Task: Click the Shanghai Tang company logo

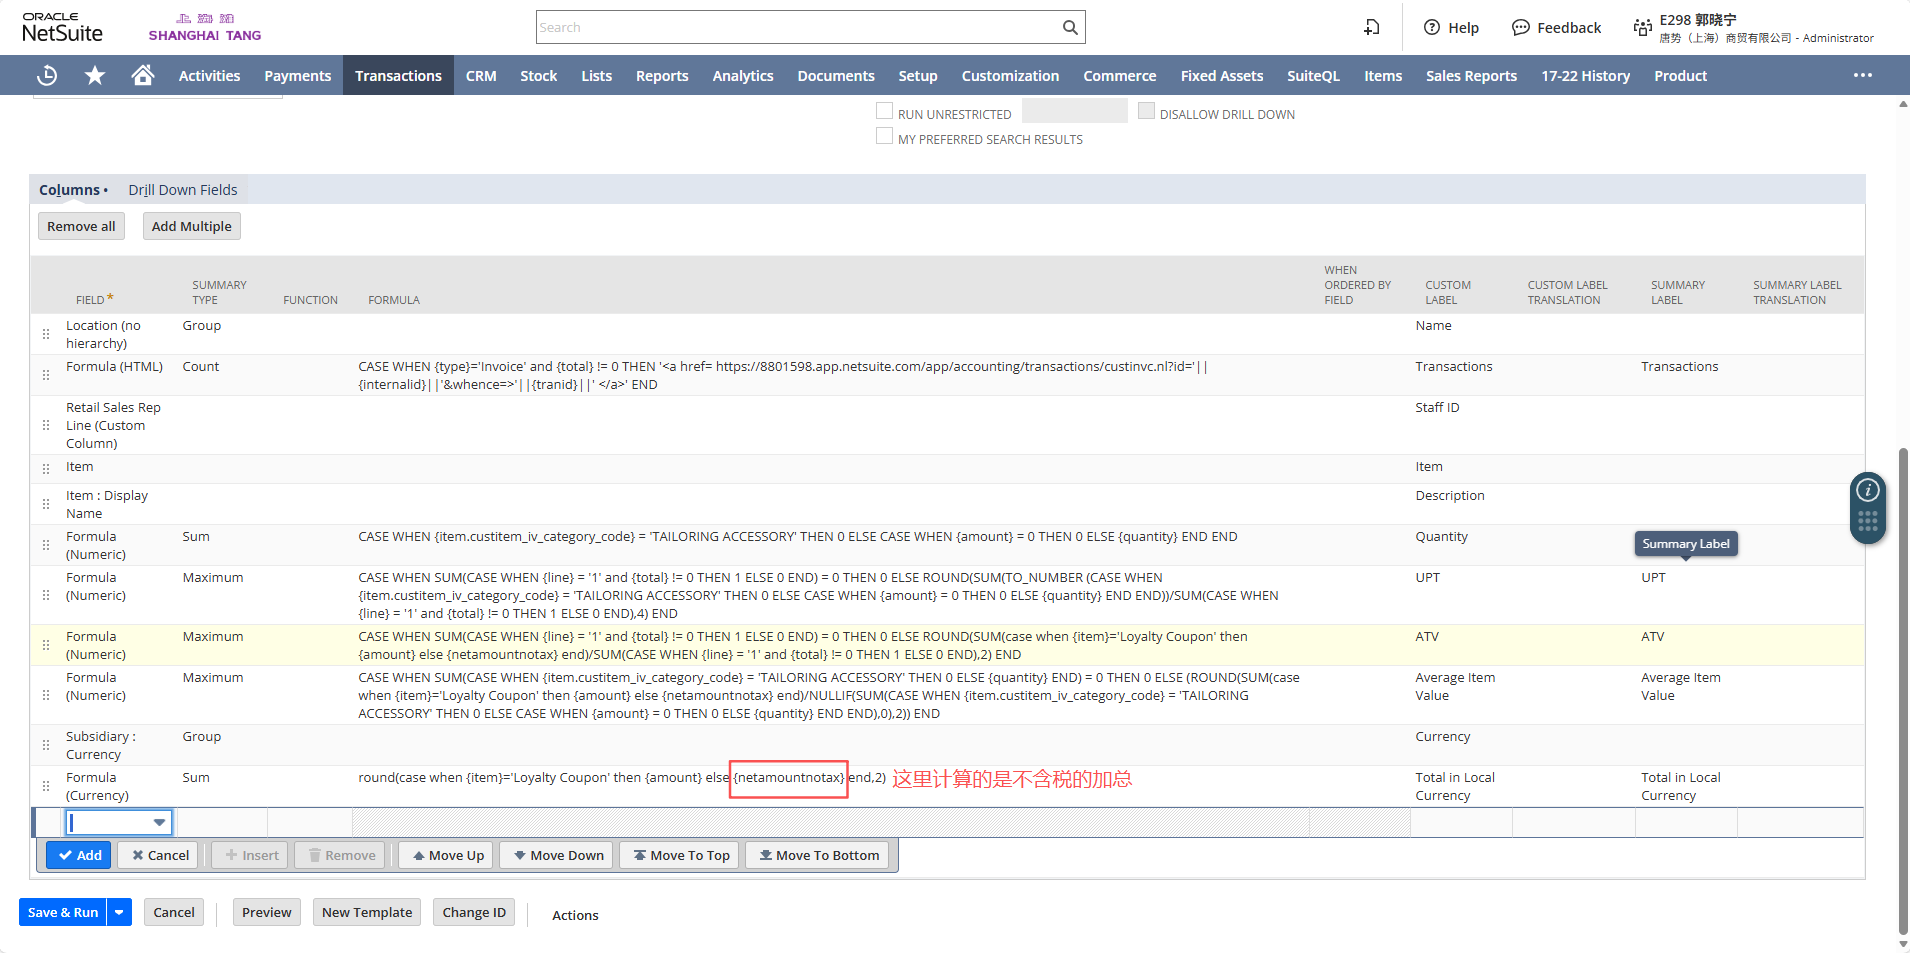Action: 205,27
